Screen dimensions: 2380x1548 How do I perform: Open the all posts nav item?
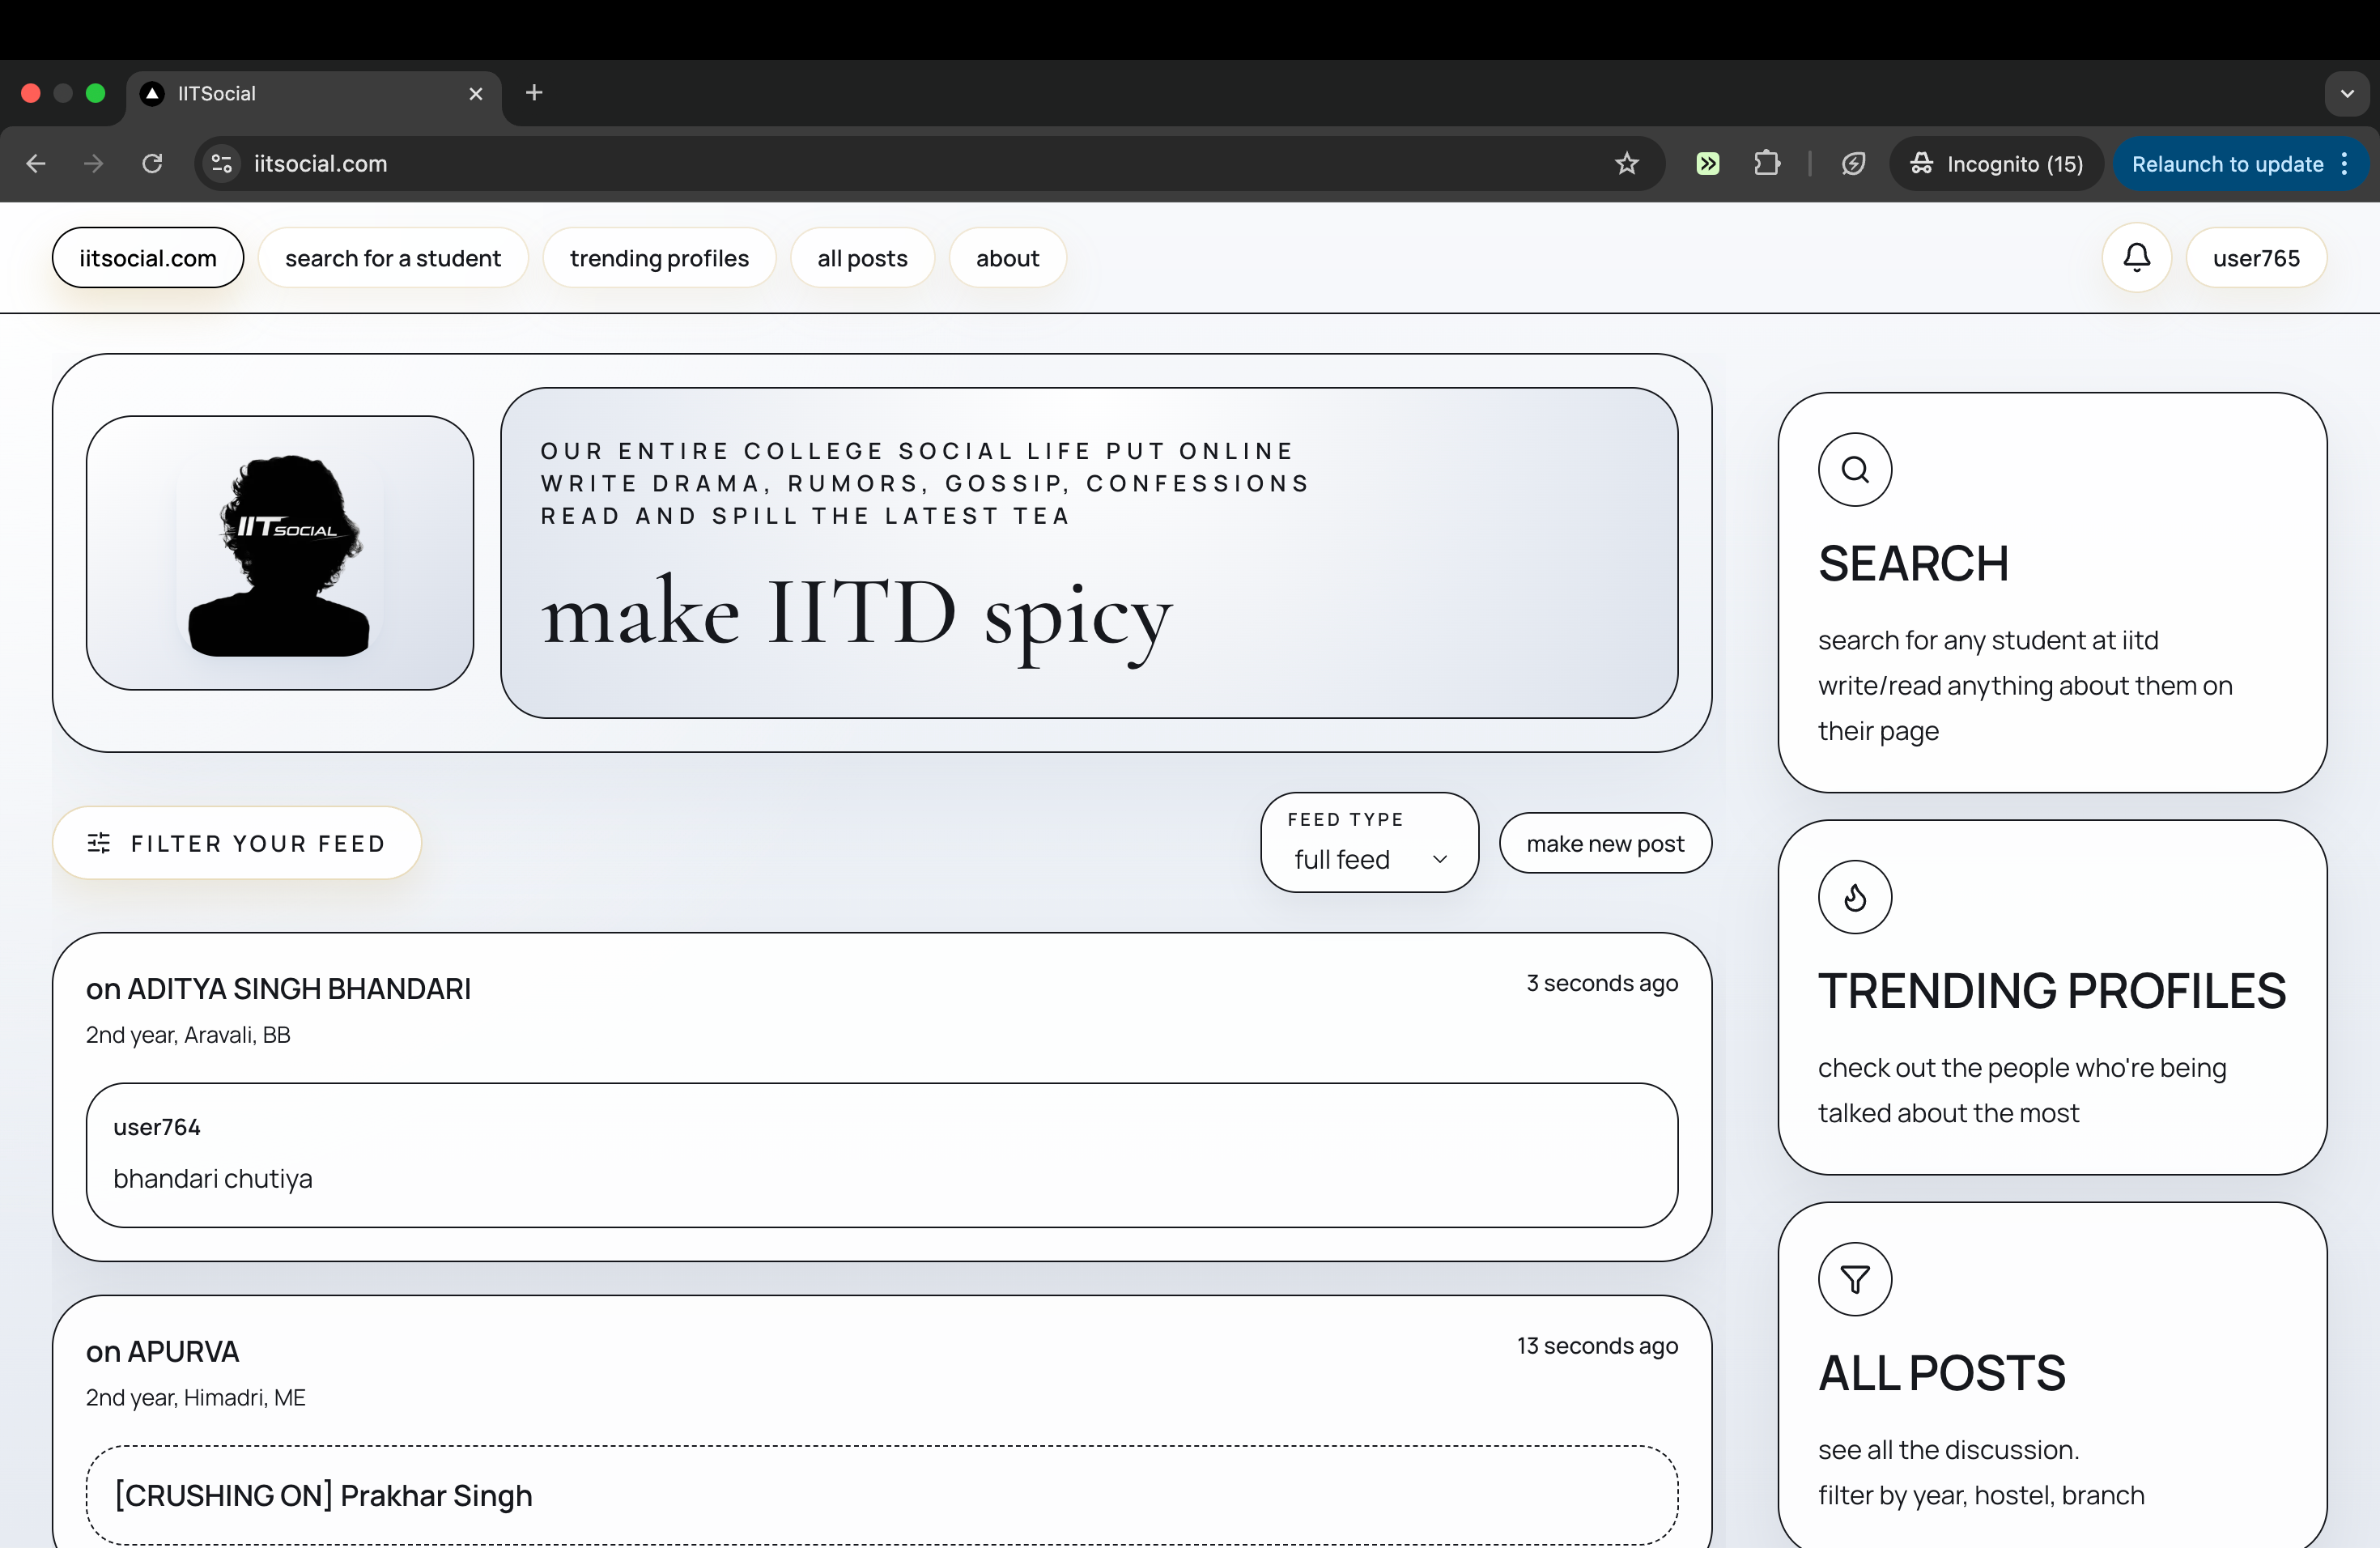pos(862,258)
